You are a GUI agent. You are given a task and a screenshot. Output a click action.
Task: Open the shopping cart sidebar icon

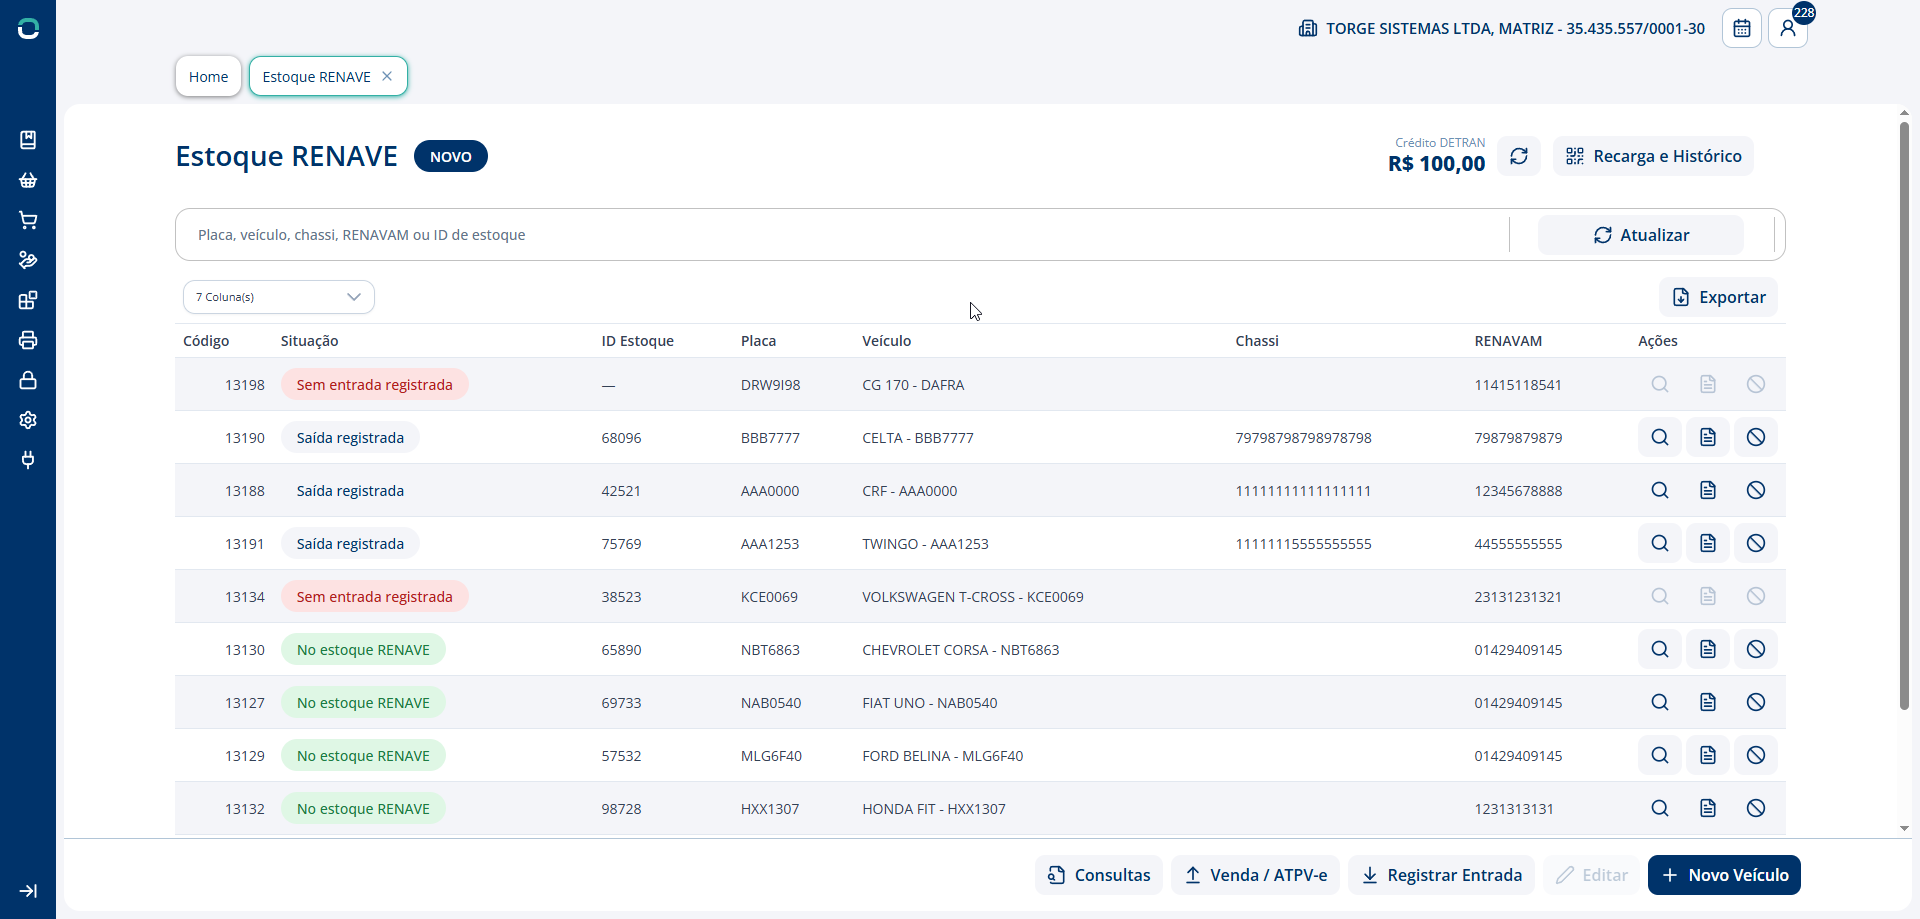[x=28, y=220]
